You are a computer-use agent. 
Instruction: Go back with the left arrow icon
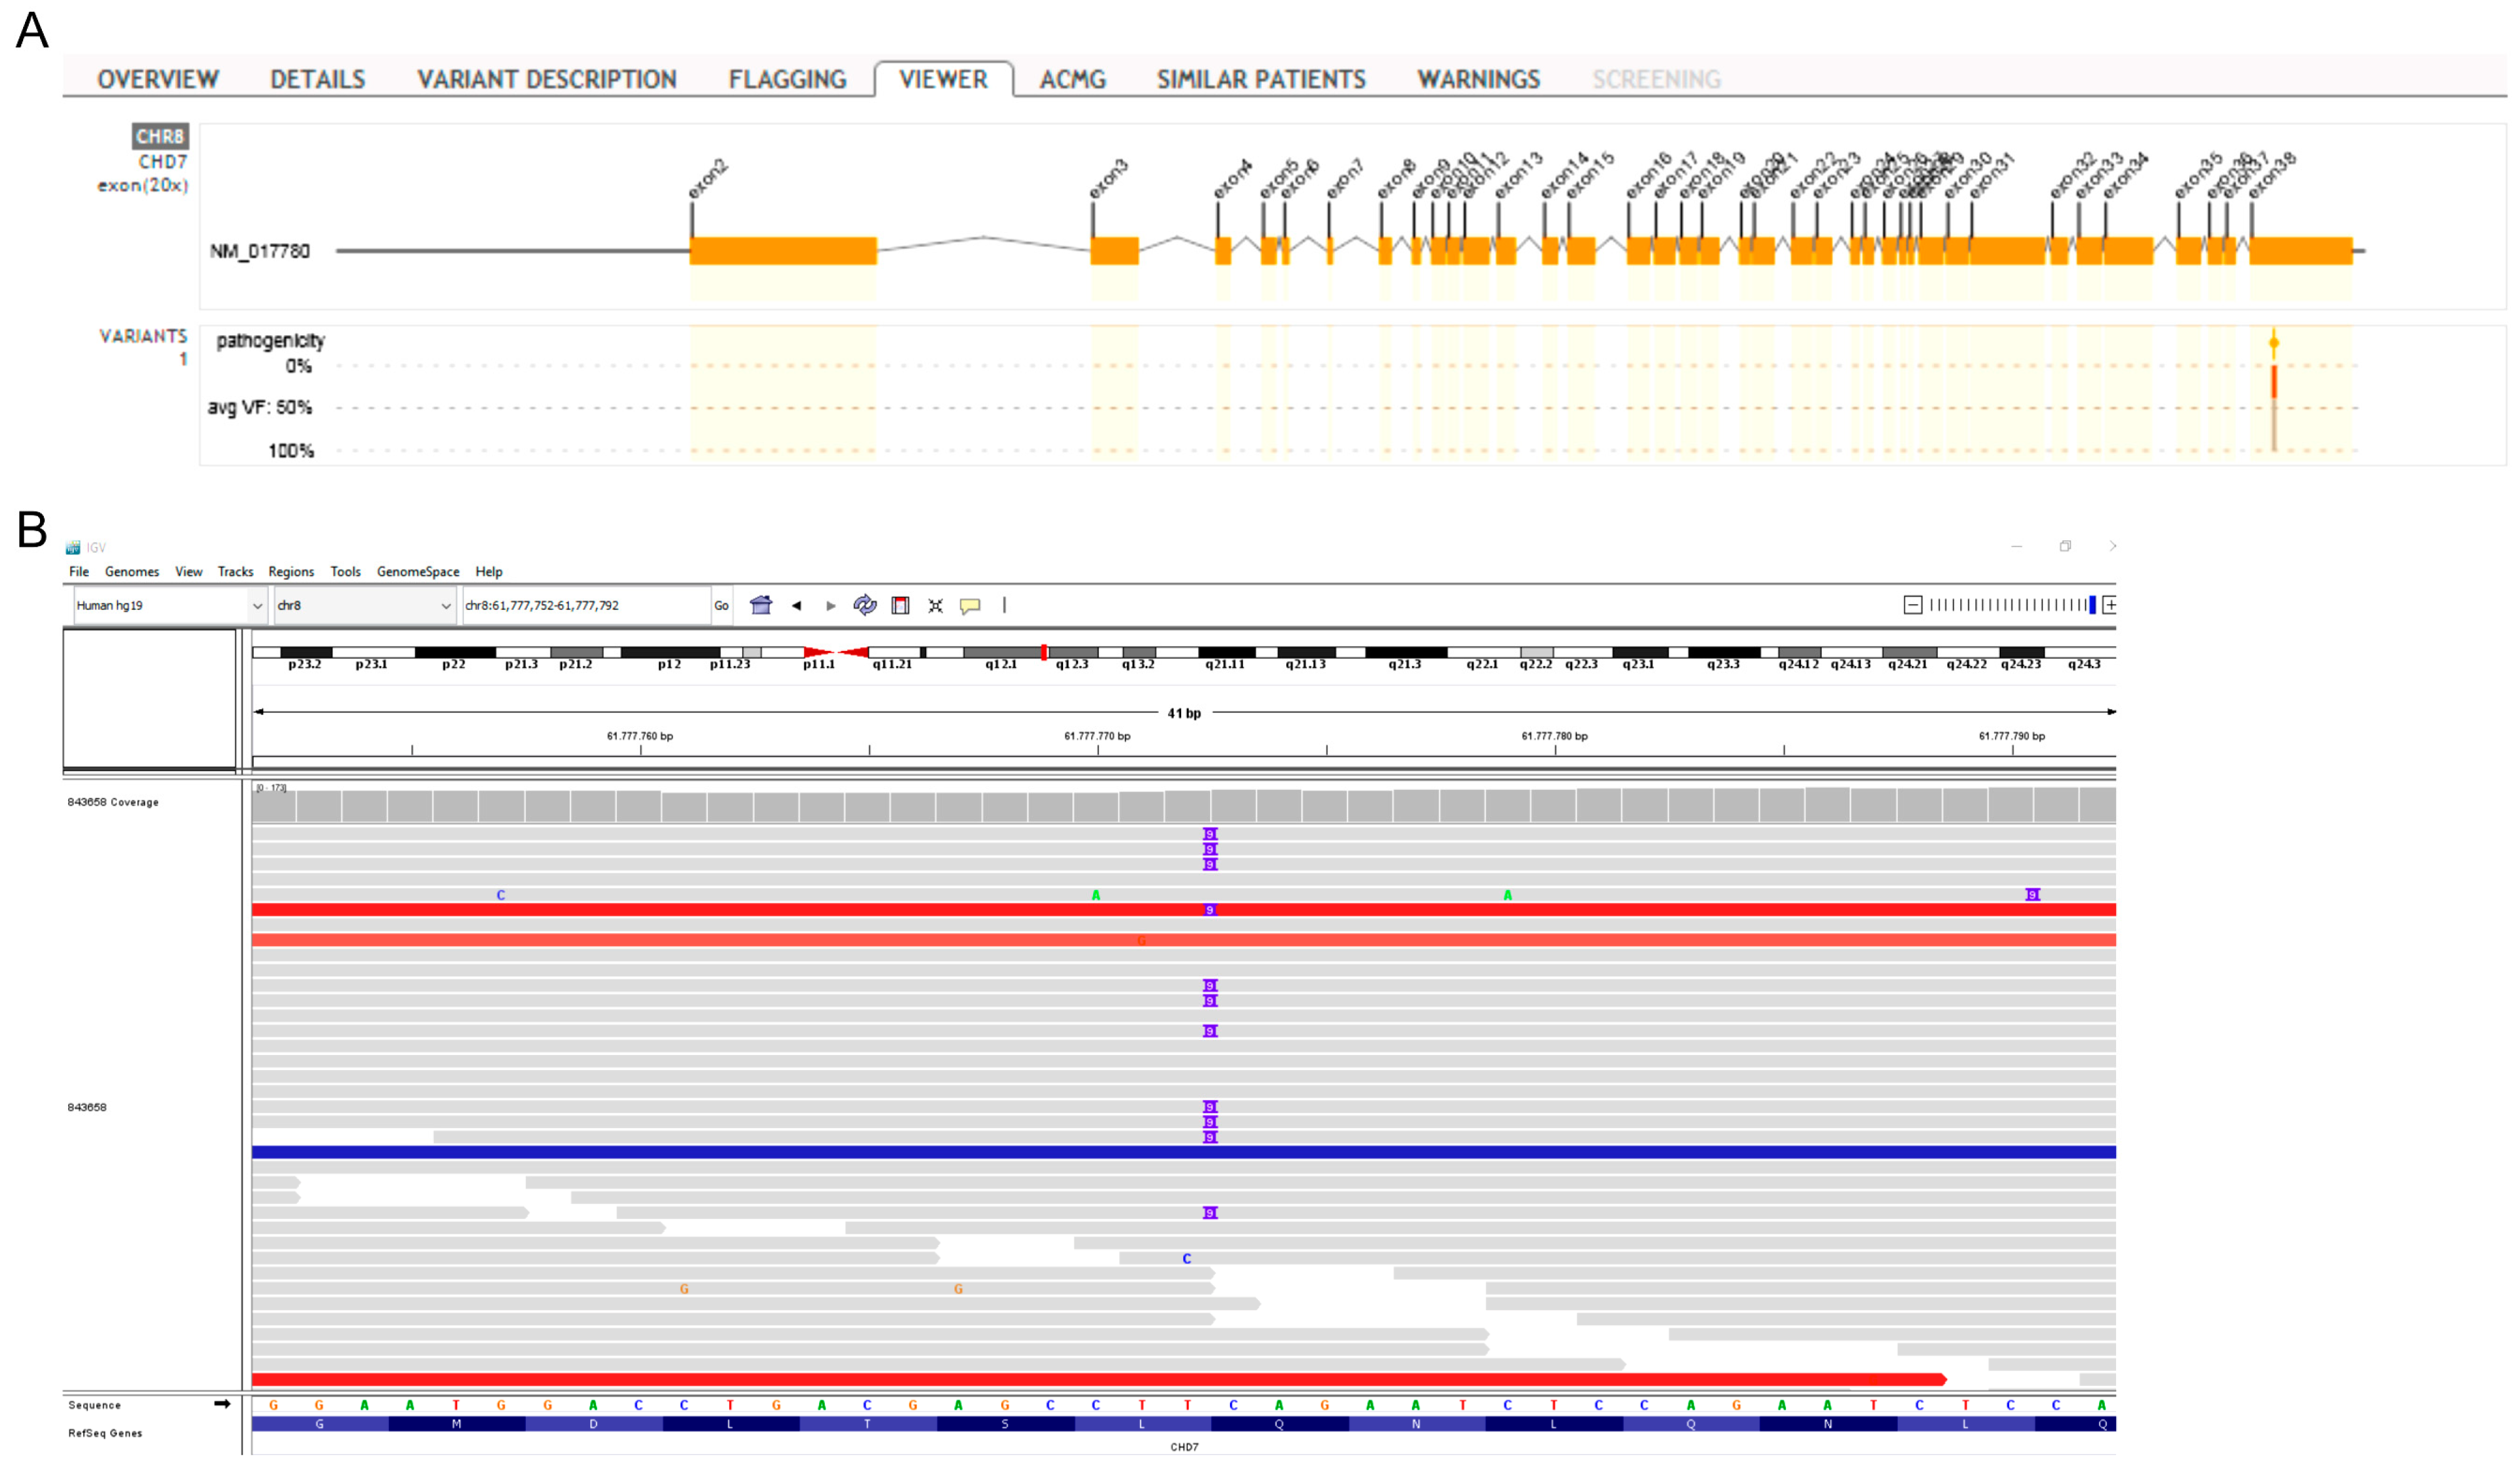coord(796,605)
